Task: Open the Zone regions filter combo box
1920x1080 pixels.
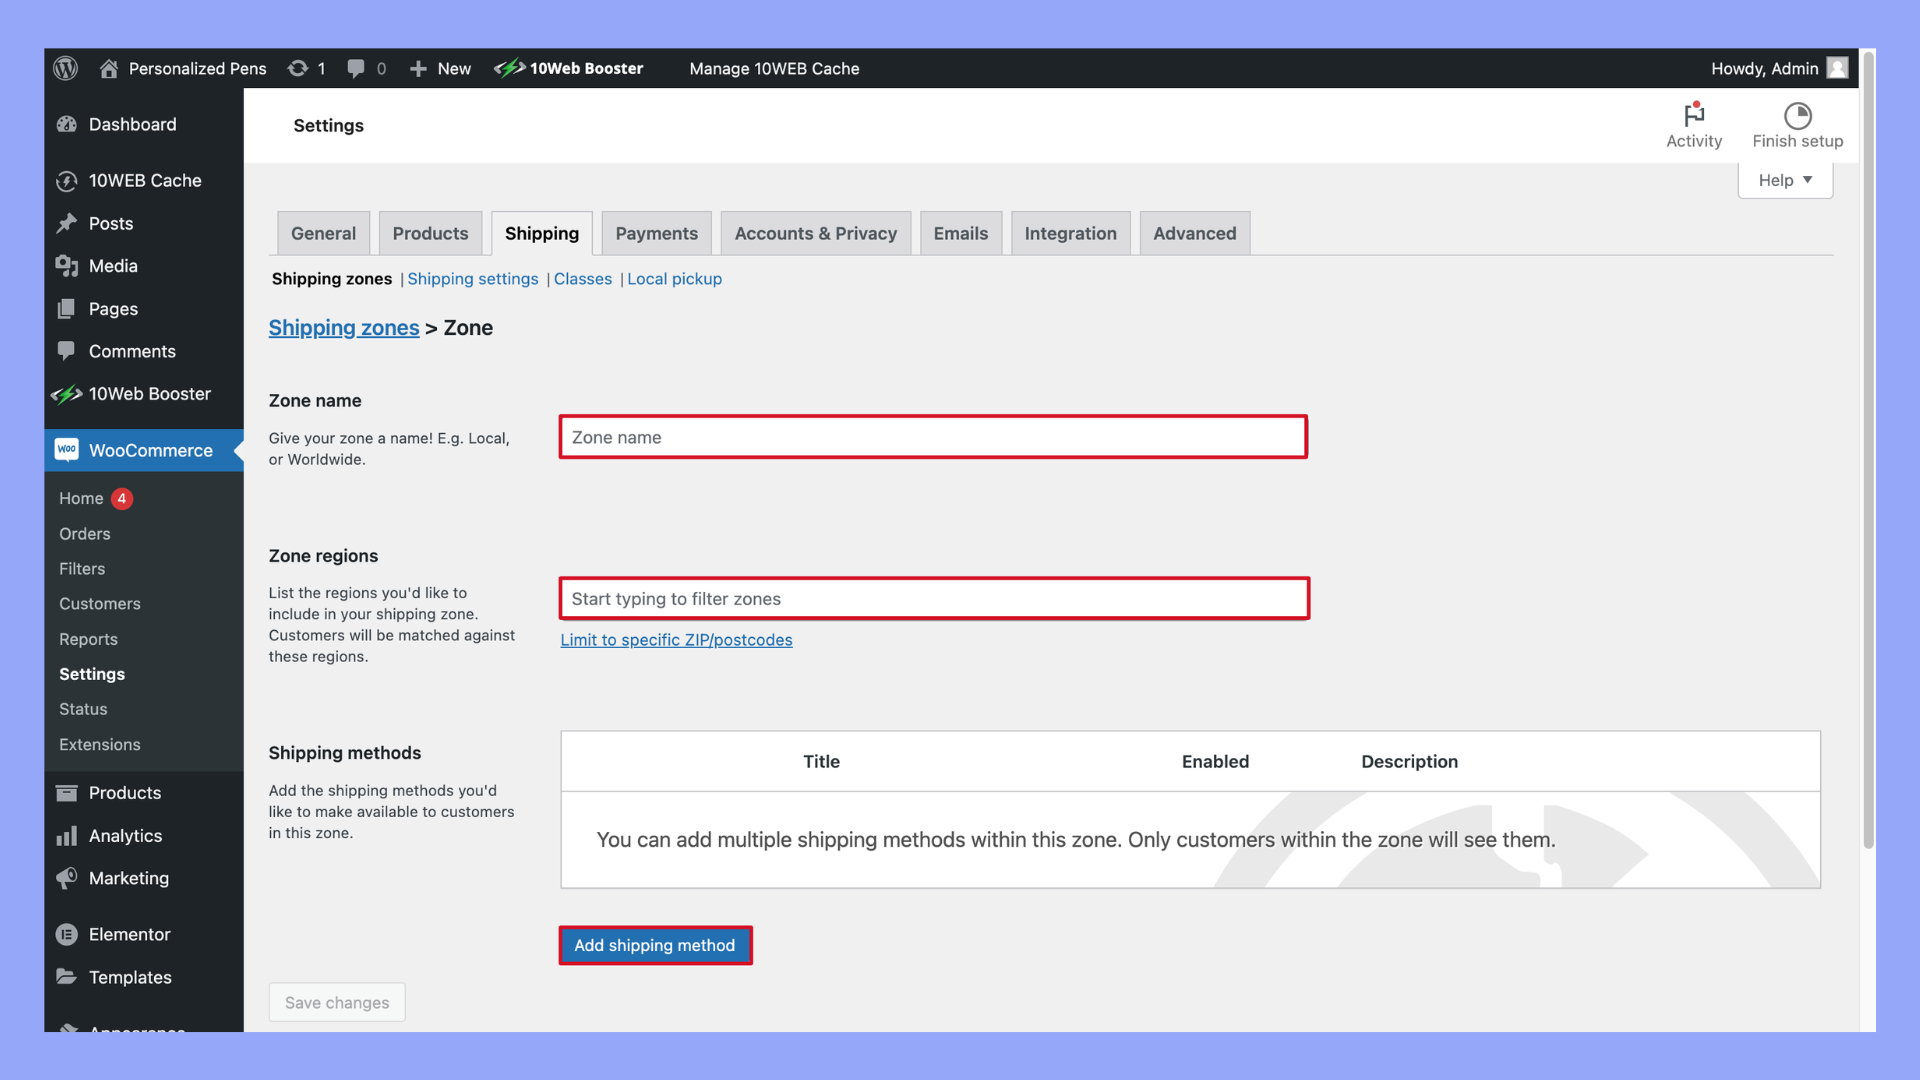Action: [x=934, y=599]
